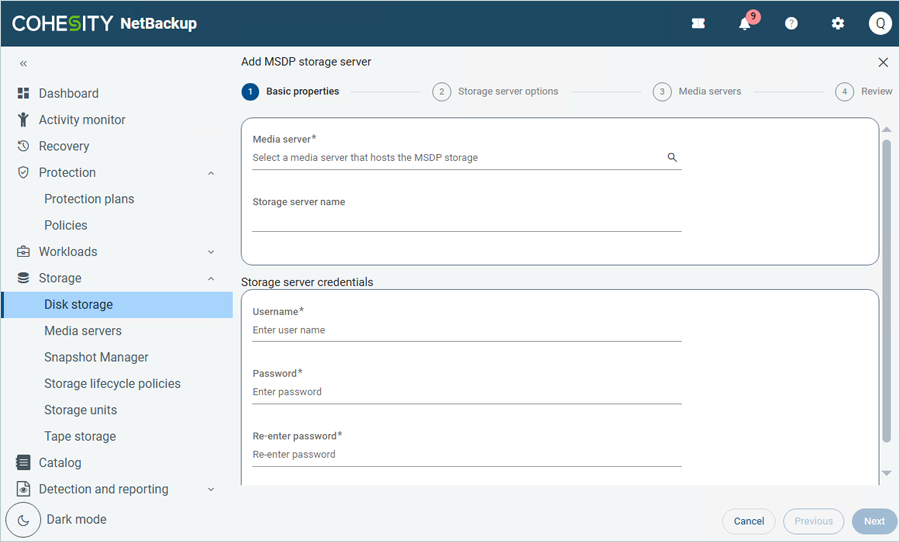Select Media servers in sidebar
Image resolution: width=900 pixels, height=542 pixels.
click(x=83, y=331)
